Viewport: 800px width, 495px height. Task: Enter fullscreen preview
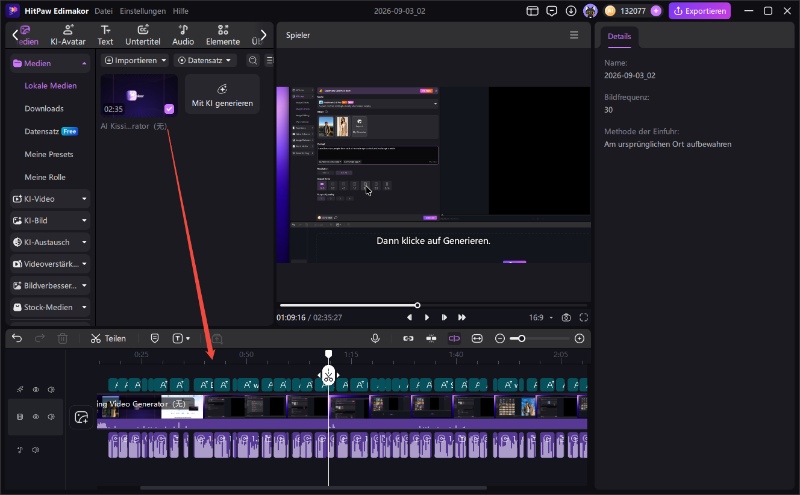point(584,317)
